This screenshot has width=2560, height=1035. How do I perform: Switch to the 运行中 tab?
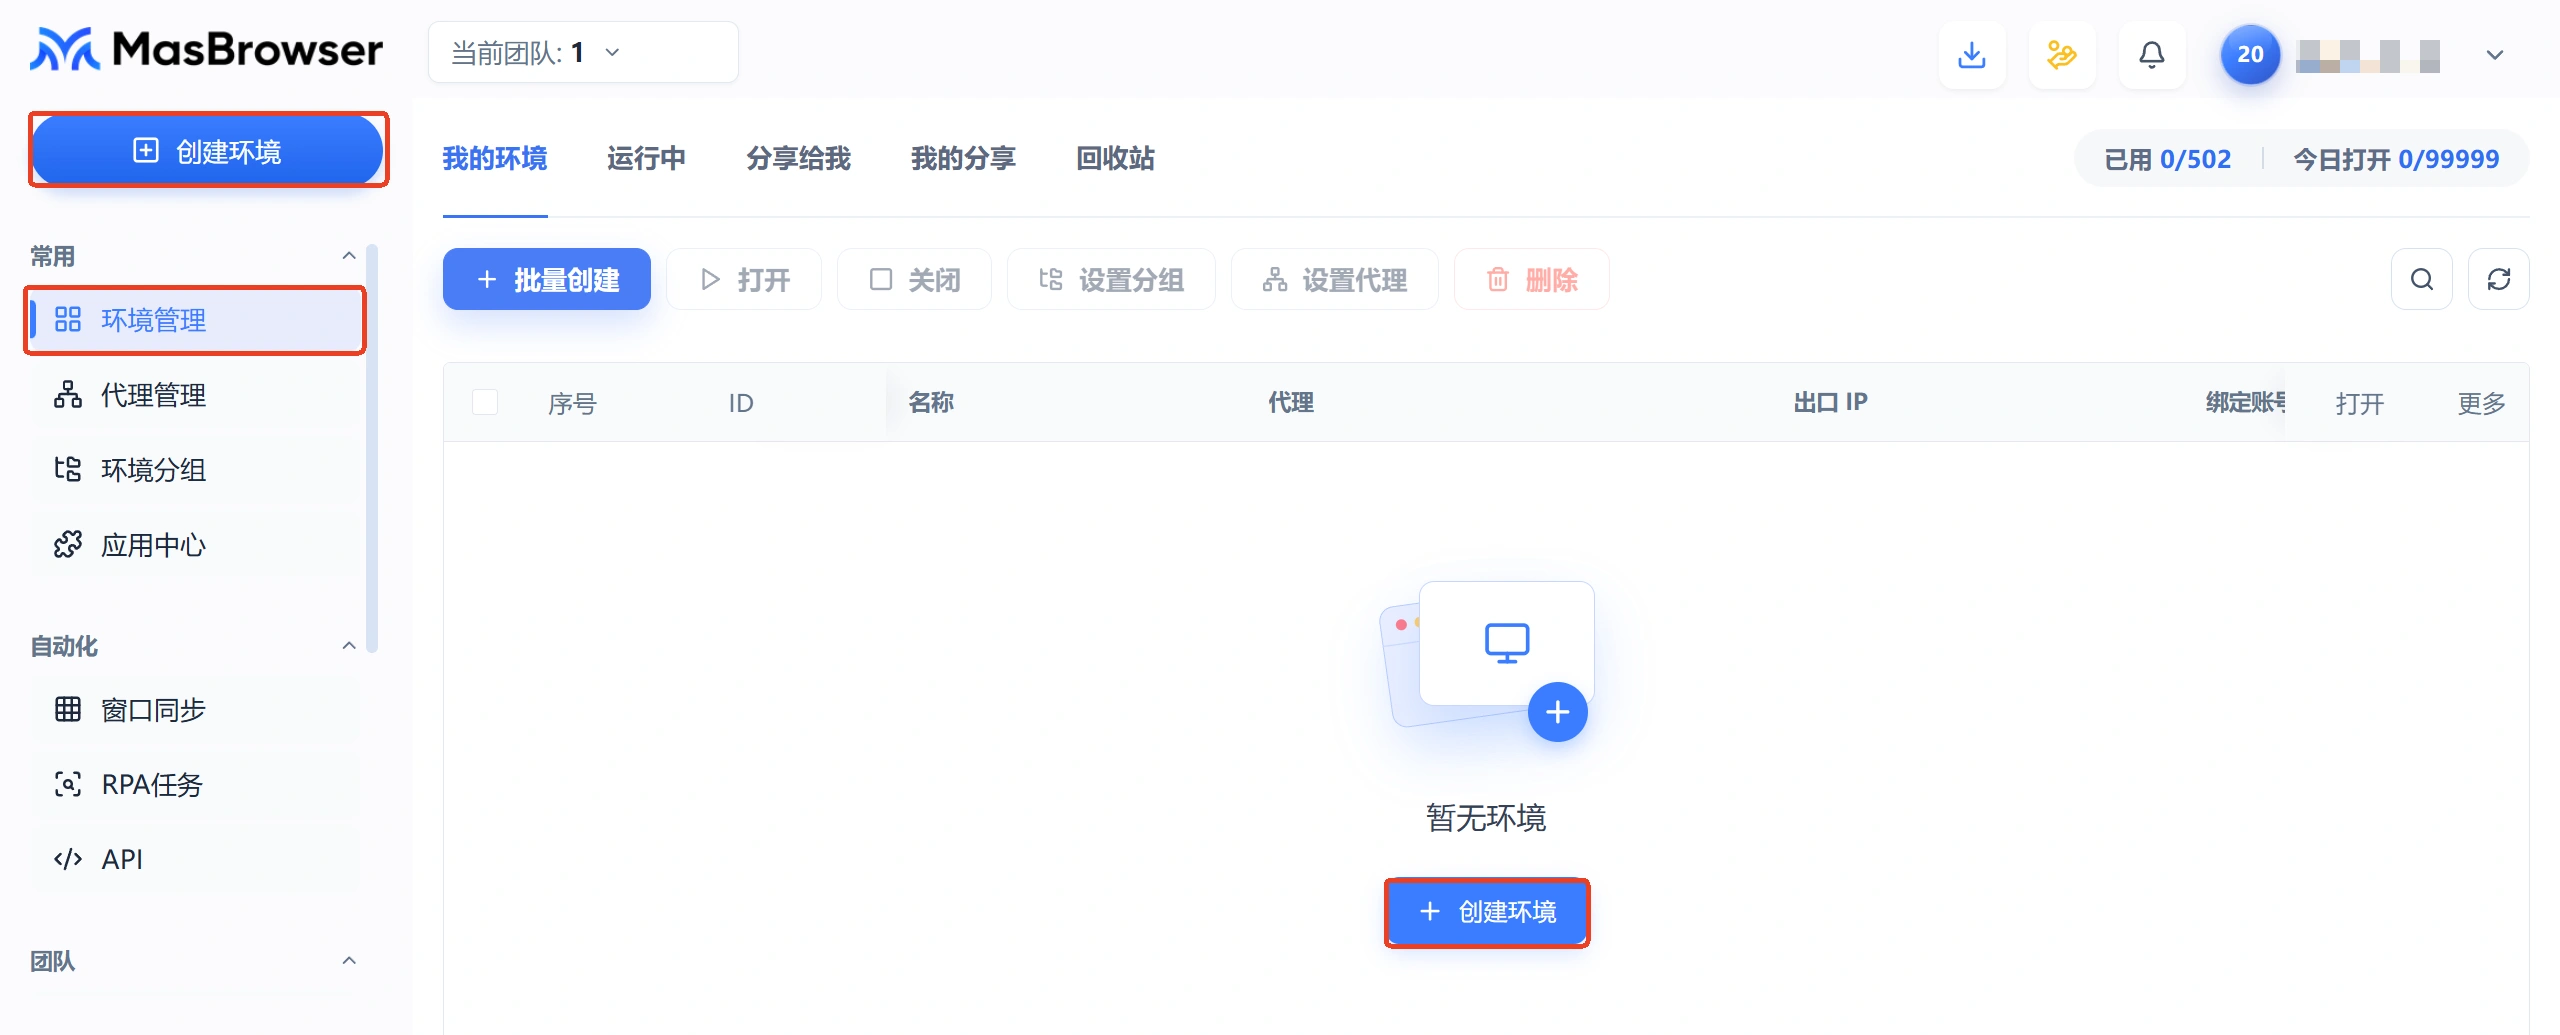click(x=646, y=158)
